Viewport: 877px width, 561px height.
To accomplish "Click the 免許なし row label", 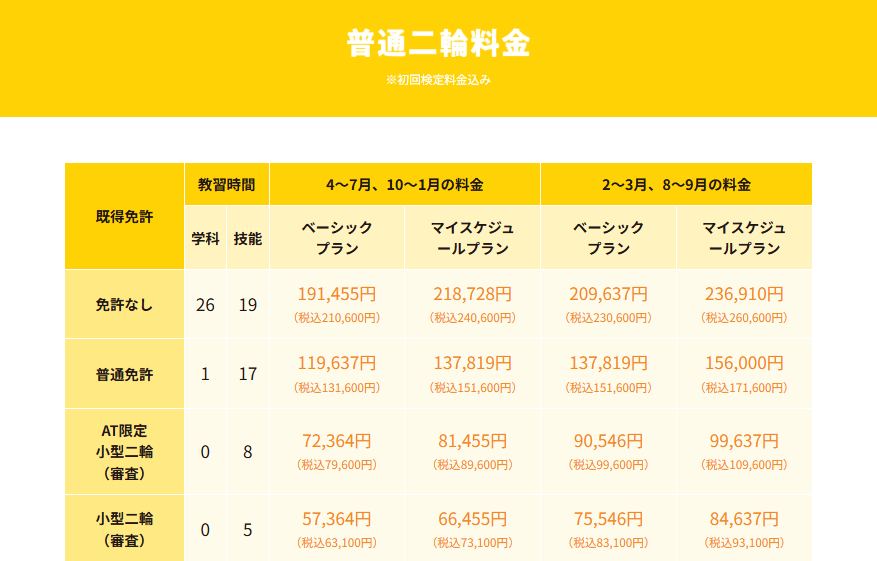I will pyautogui.click(x=124, y=305).
